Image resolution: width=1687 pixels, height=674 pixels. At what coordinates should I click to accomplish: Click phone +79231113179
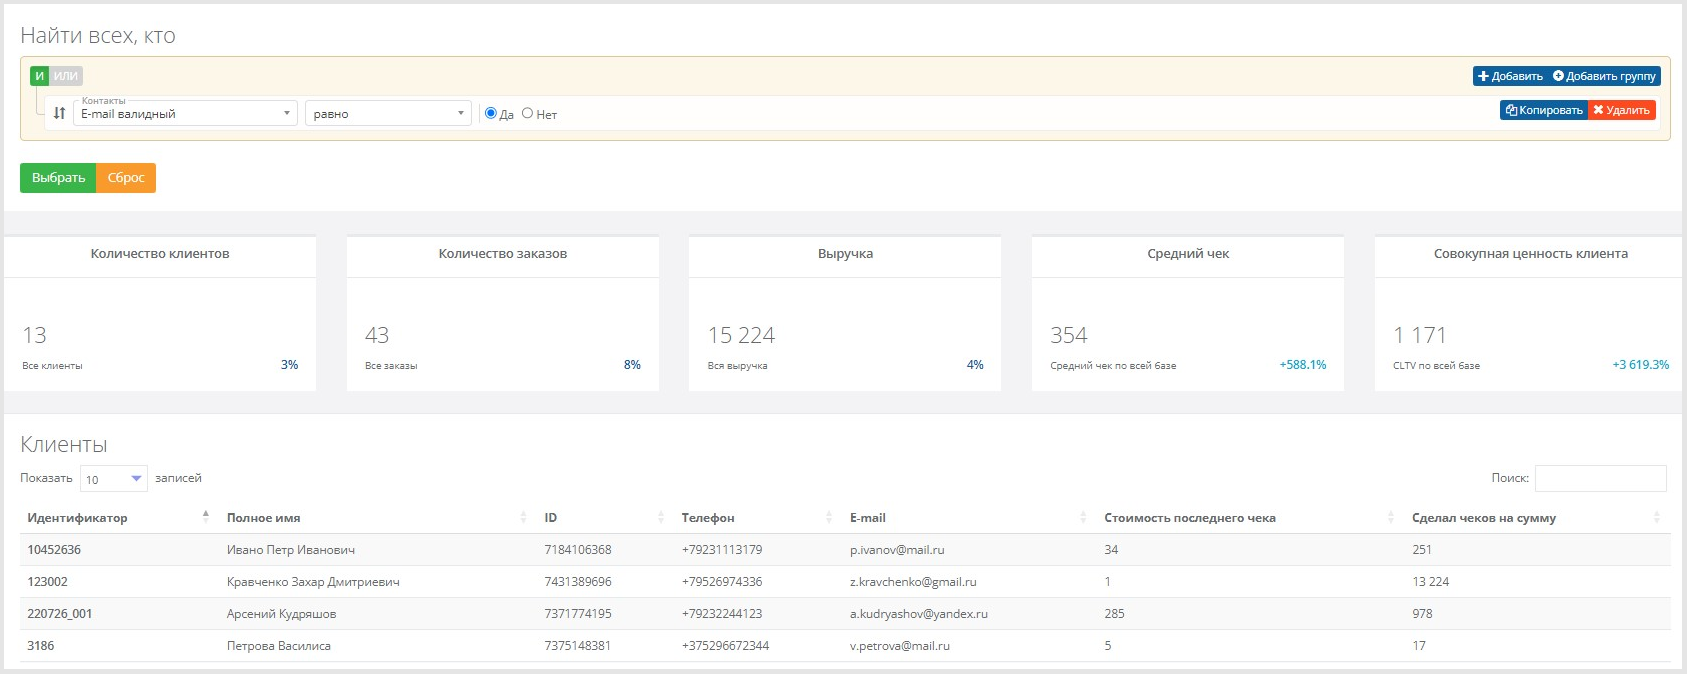[x=722, y=550]
